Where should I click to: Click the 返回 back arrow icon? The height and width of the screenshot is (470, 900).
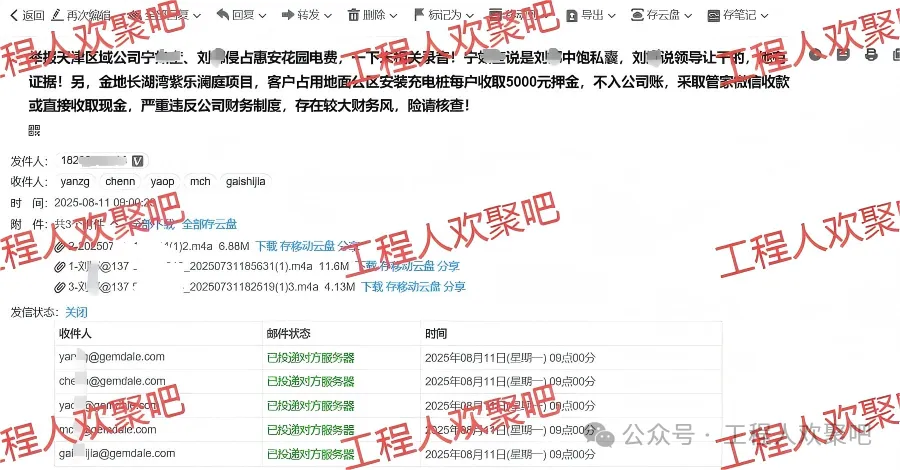[14, 15]
